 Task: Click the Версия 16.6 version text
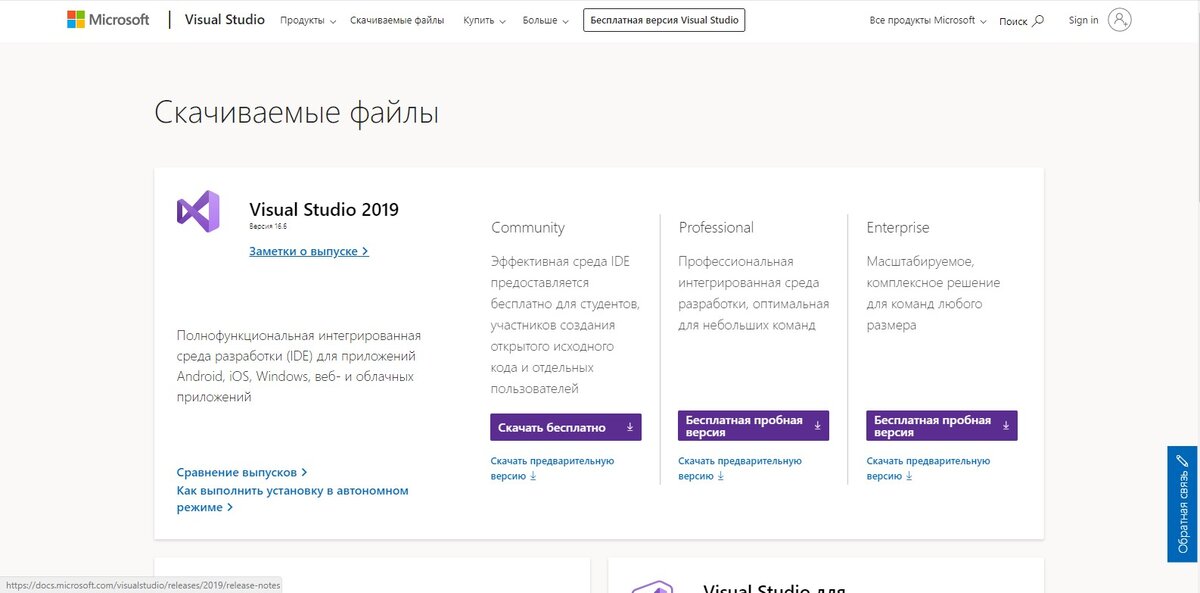[x=268, y=227]
